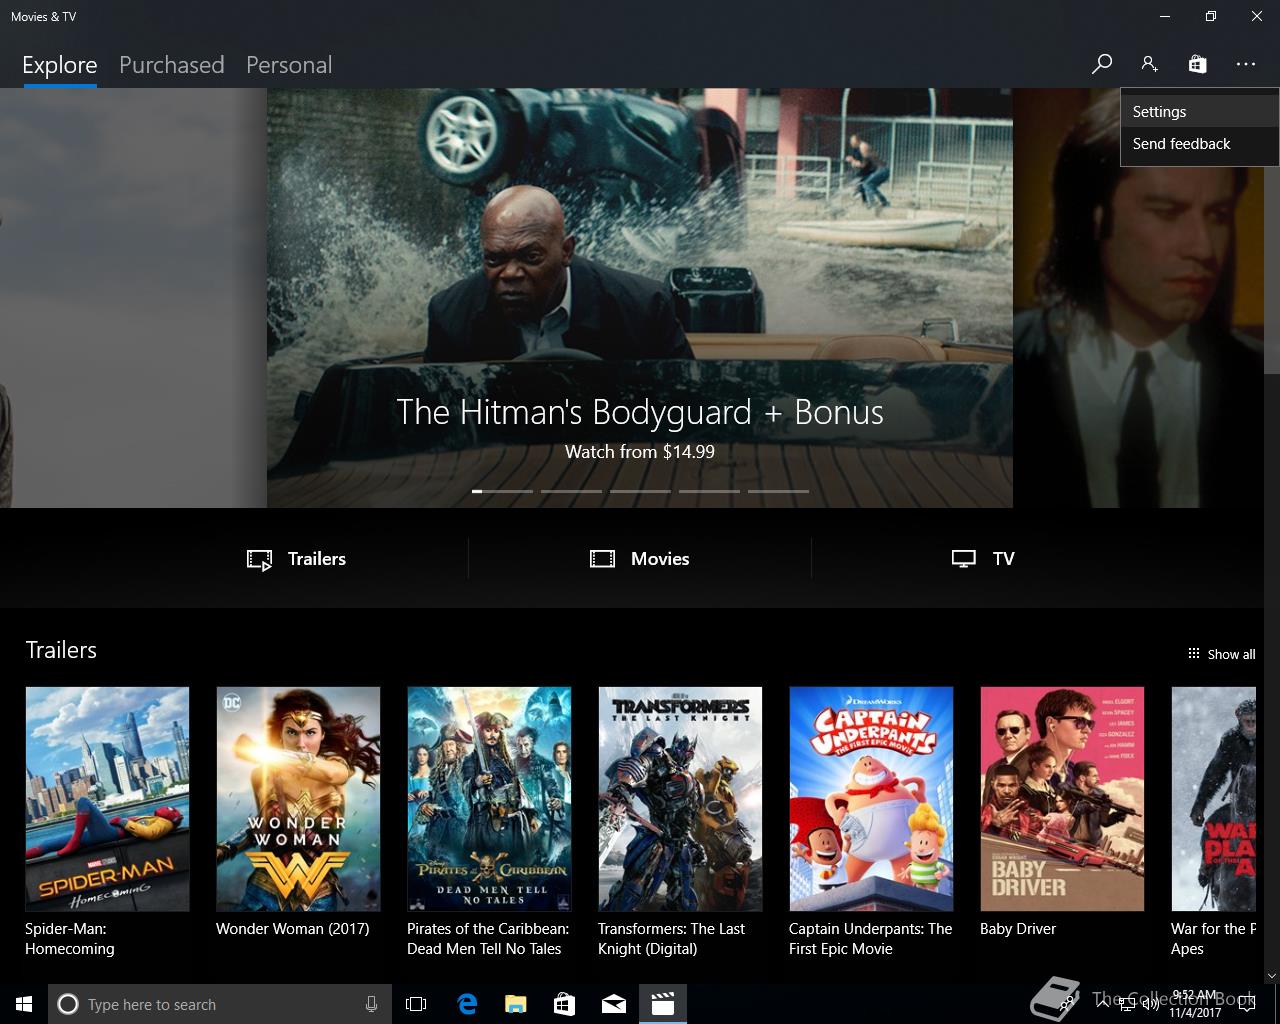The image size is (1280, 1024).
Task: Open The Hitman's Bodyguard + Bonus banner
Action: (x=640, y=298)
